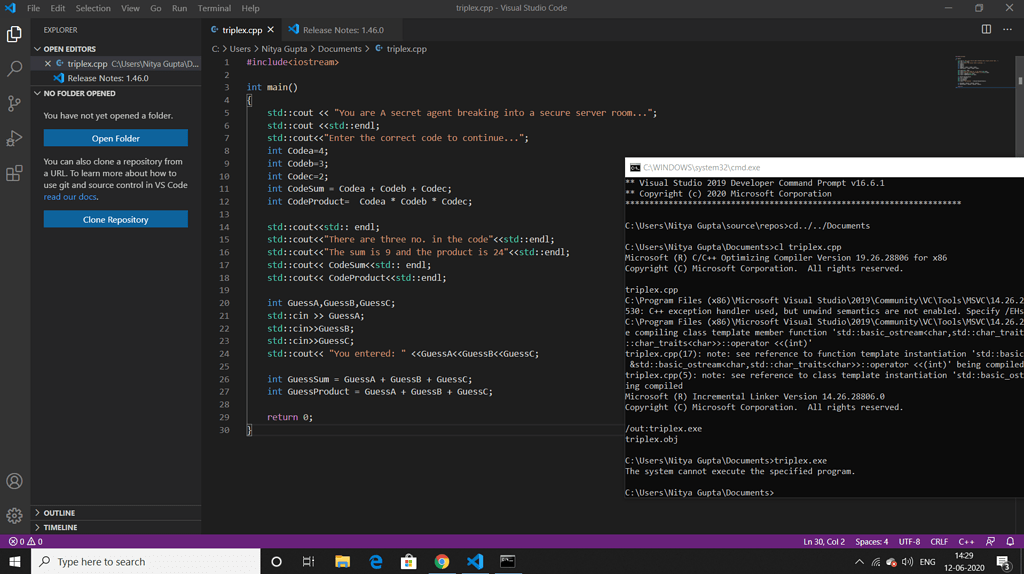Open the Source Control view
1024x574 pixels.
[14, 104]
